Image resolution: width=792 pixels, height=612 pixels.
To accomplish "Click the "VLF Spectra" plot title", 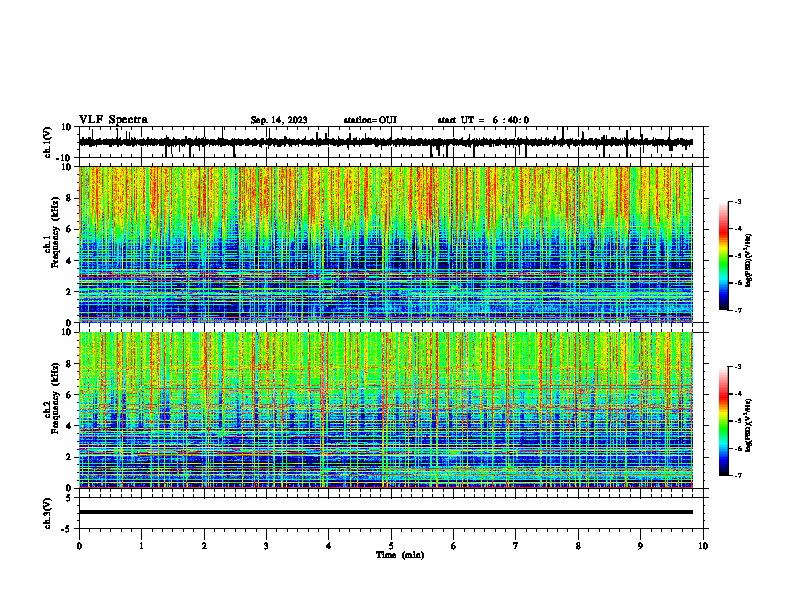I will pyautogui.click(x=113, y=120).
